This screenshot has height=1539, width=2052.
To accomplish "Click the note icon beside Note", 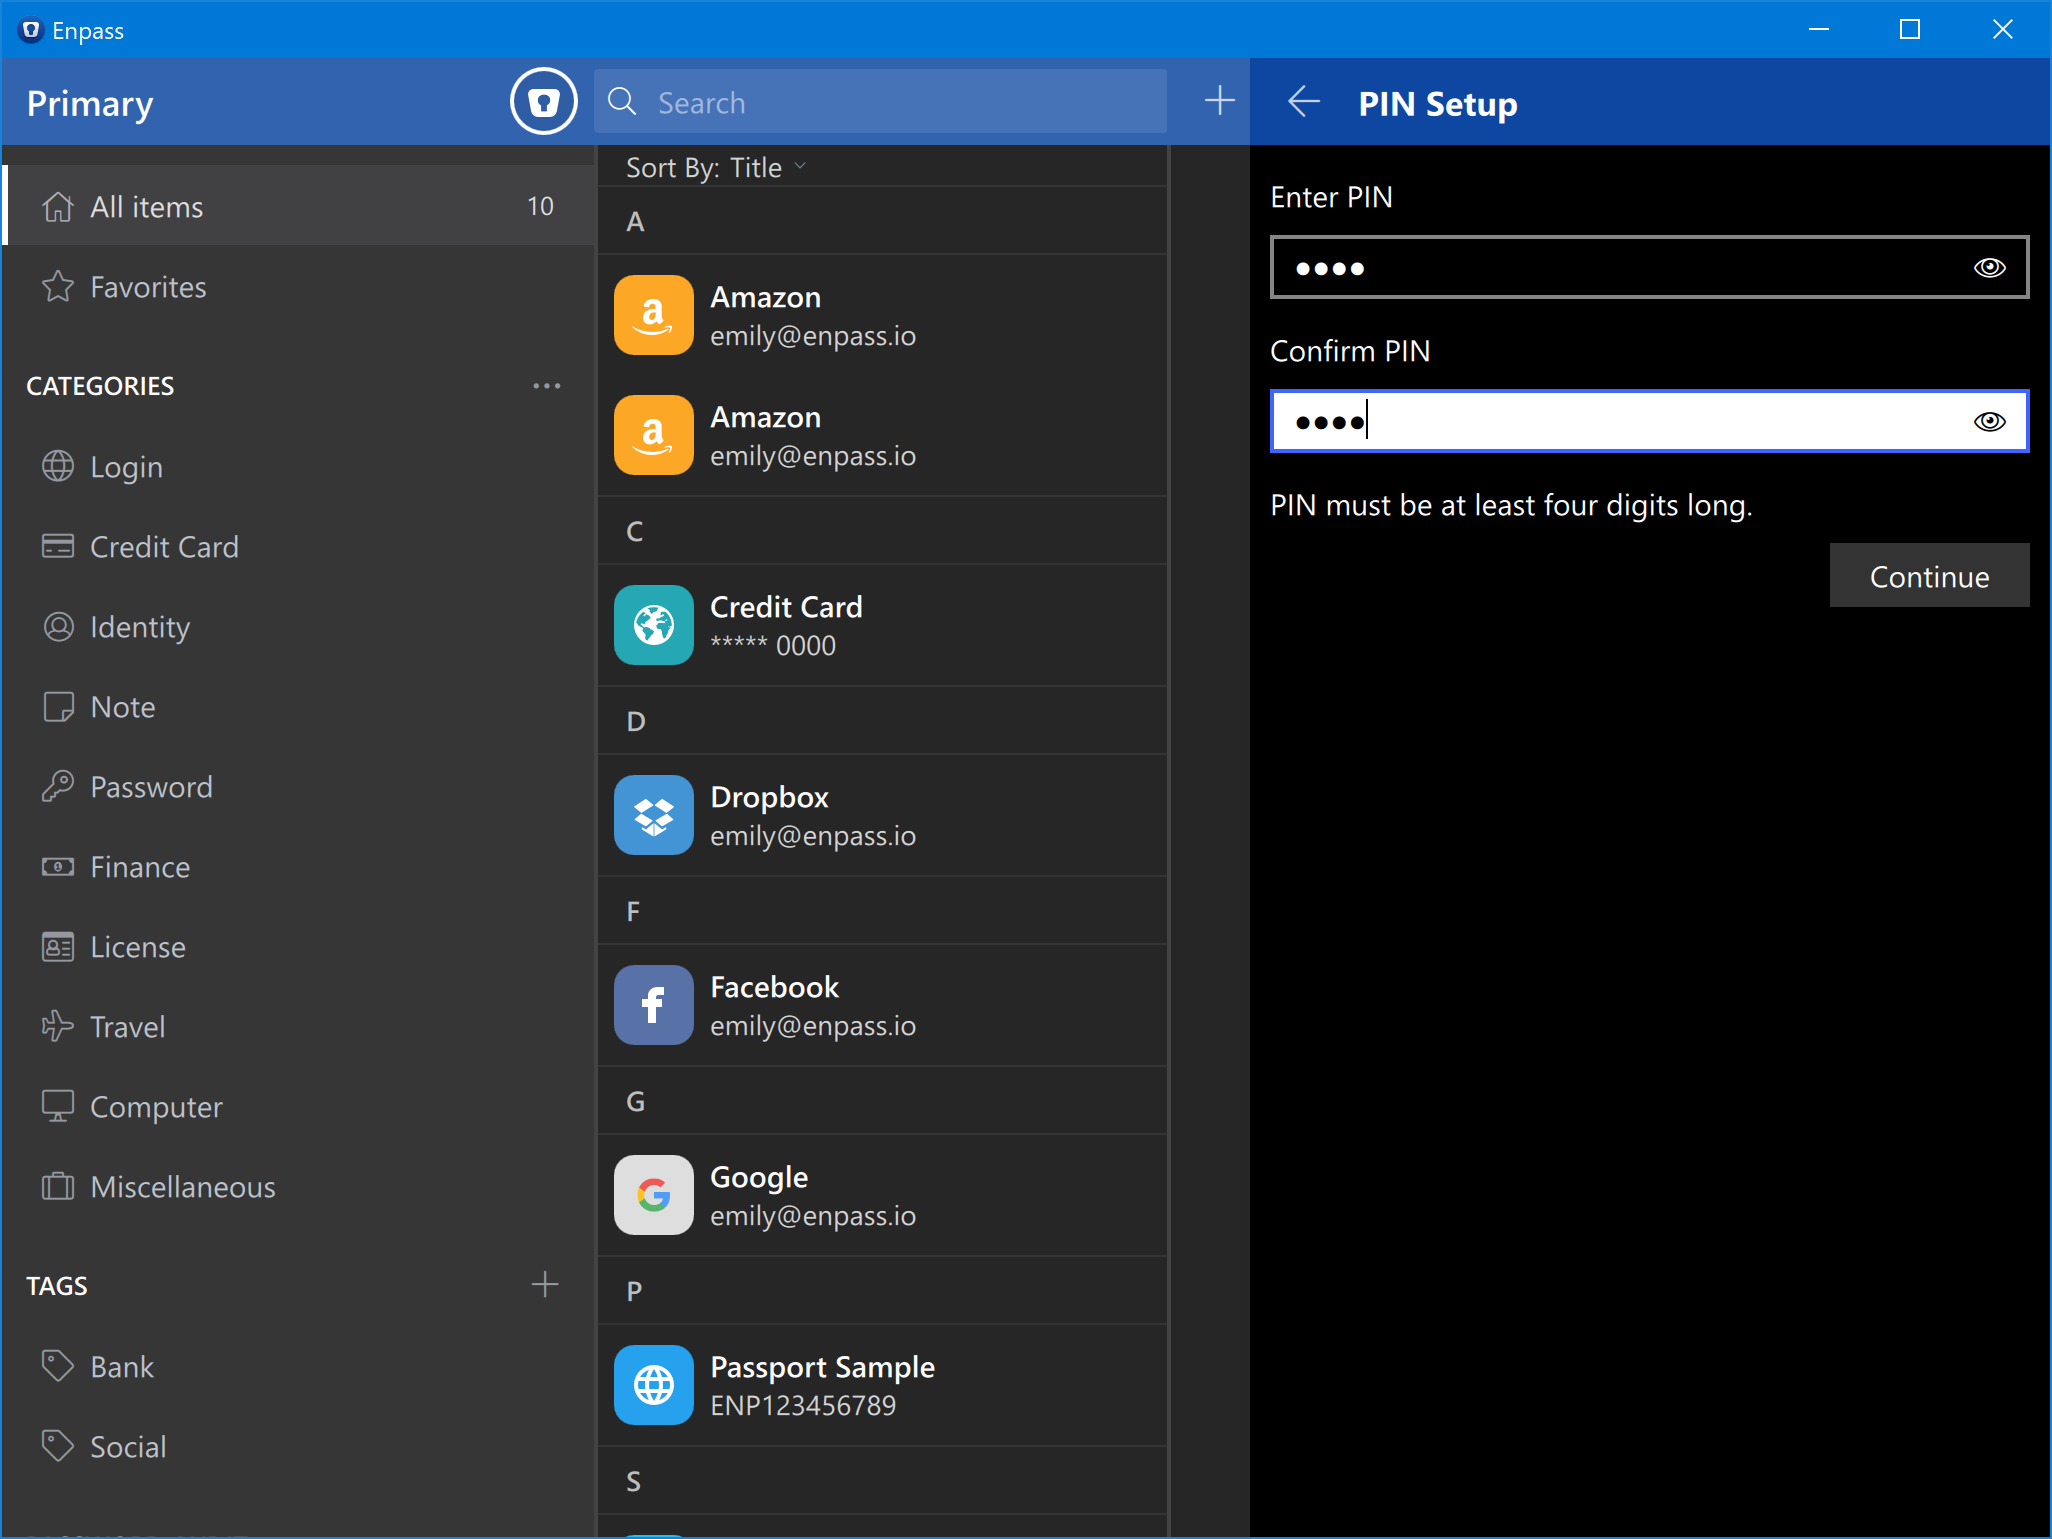I will click(58, 706).
